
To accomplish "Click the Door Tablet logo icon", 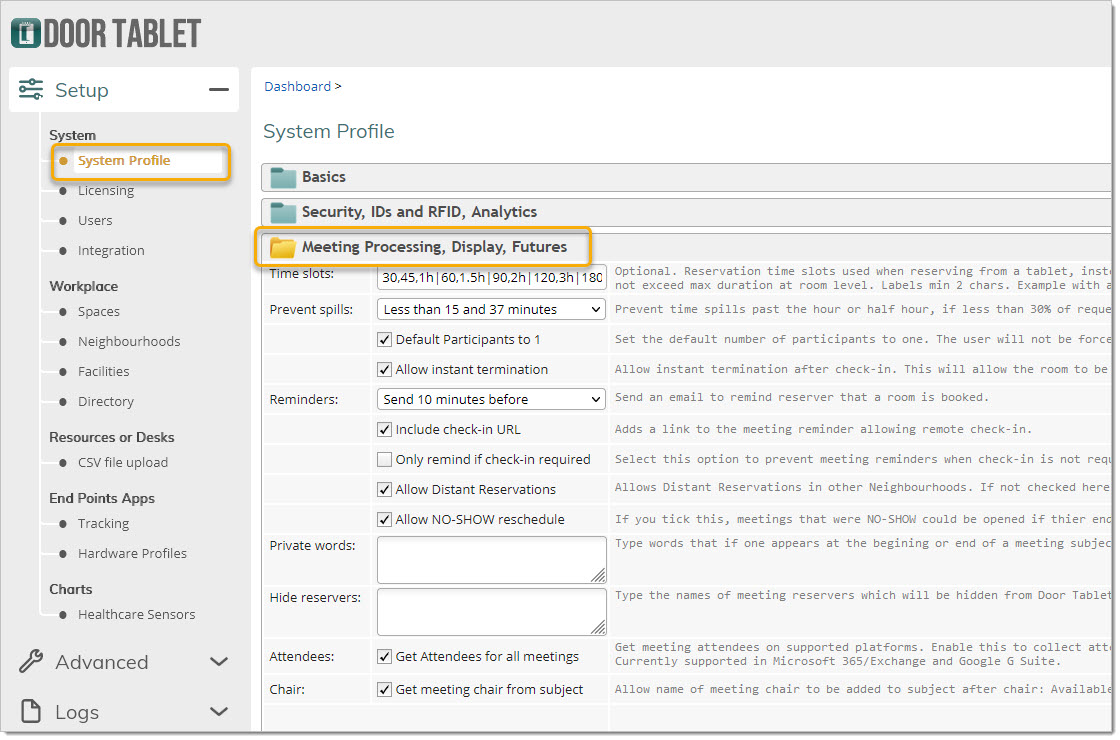I will point(25,33).
